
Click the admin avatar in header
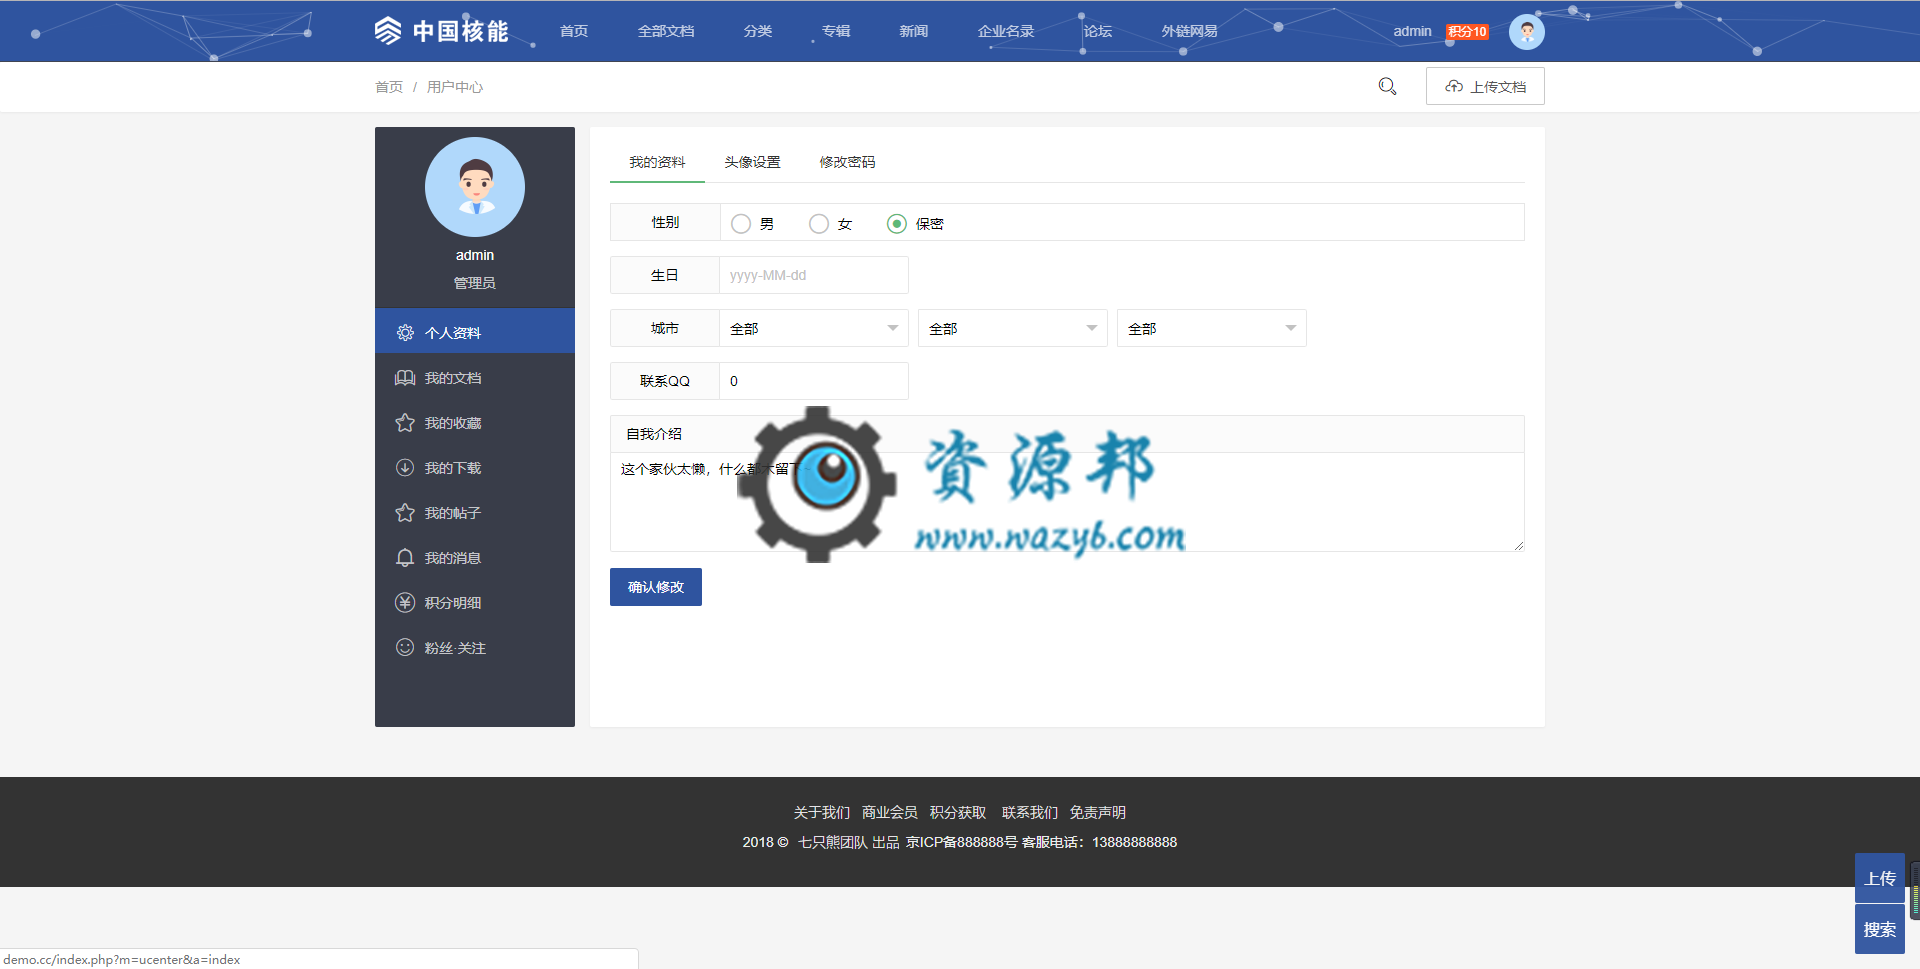[1526, 32]
